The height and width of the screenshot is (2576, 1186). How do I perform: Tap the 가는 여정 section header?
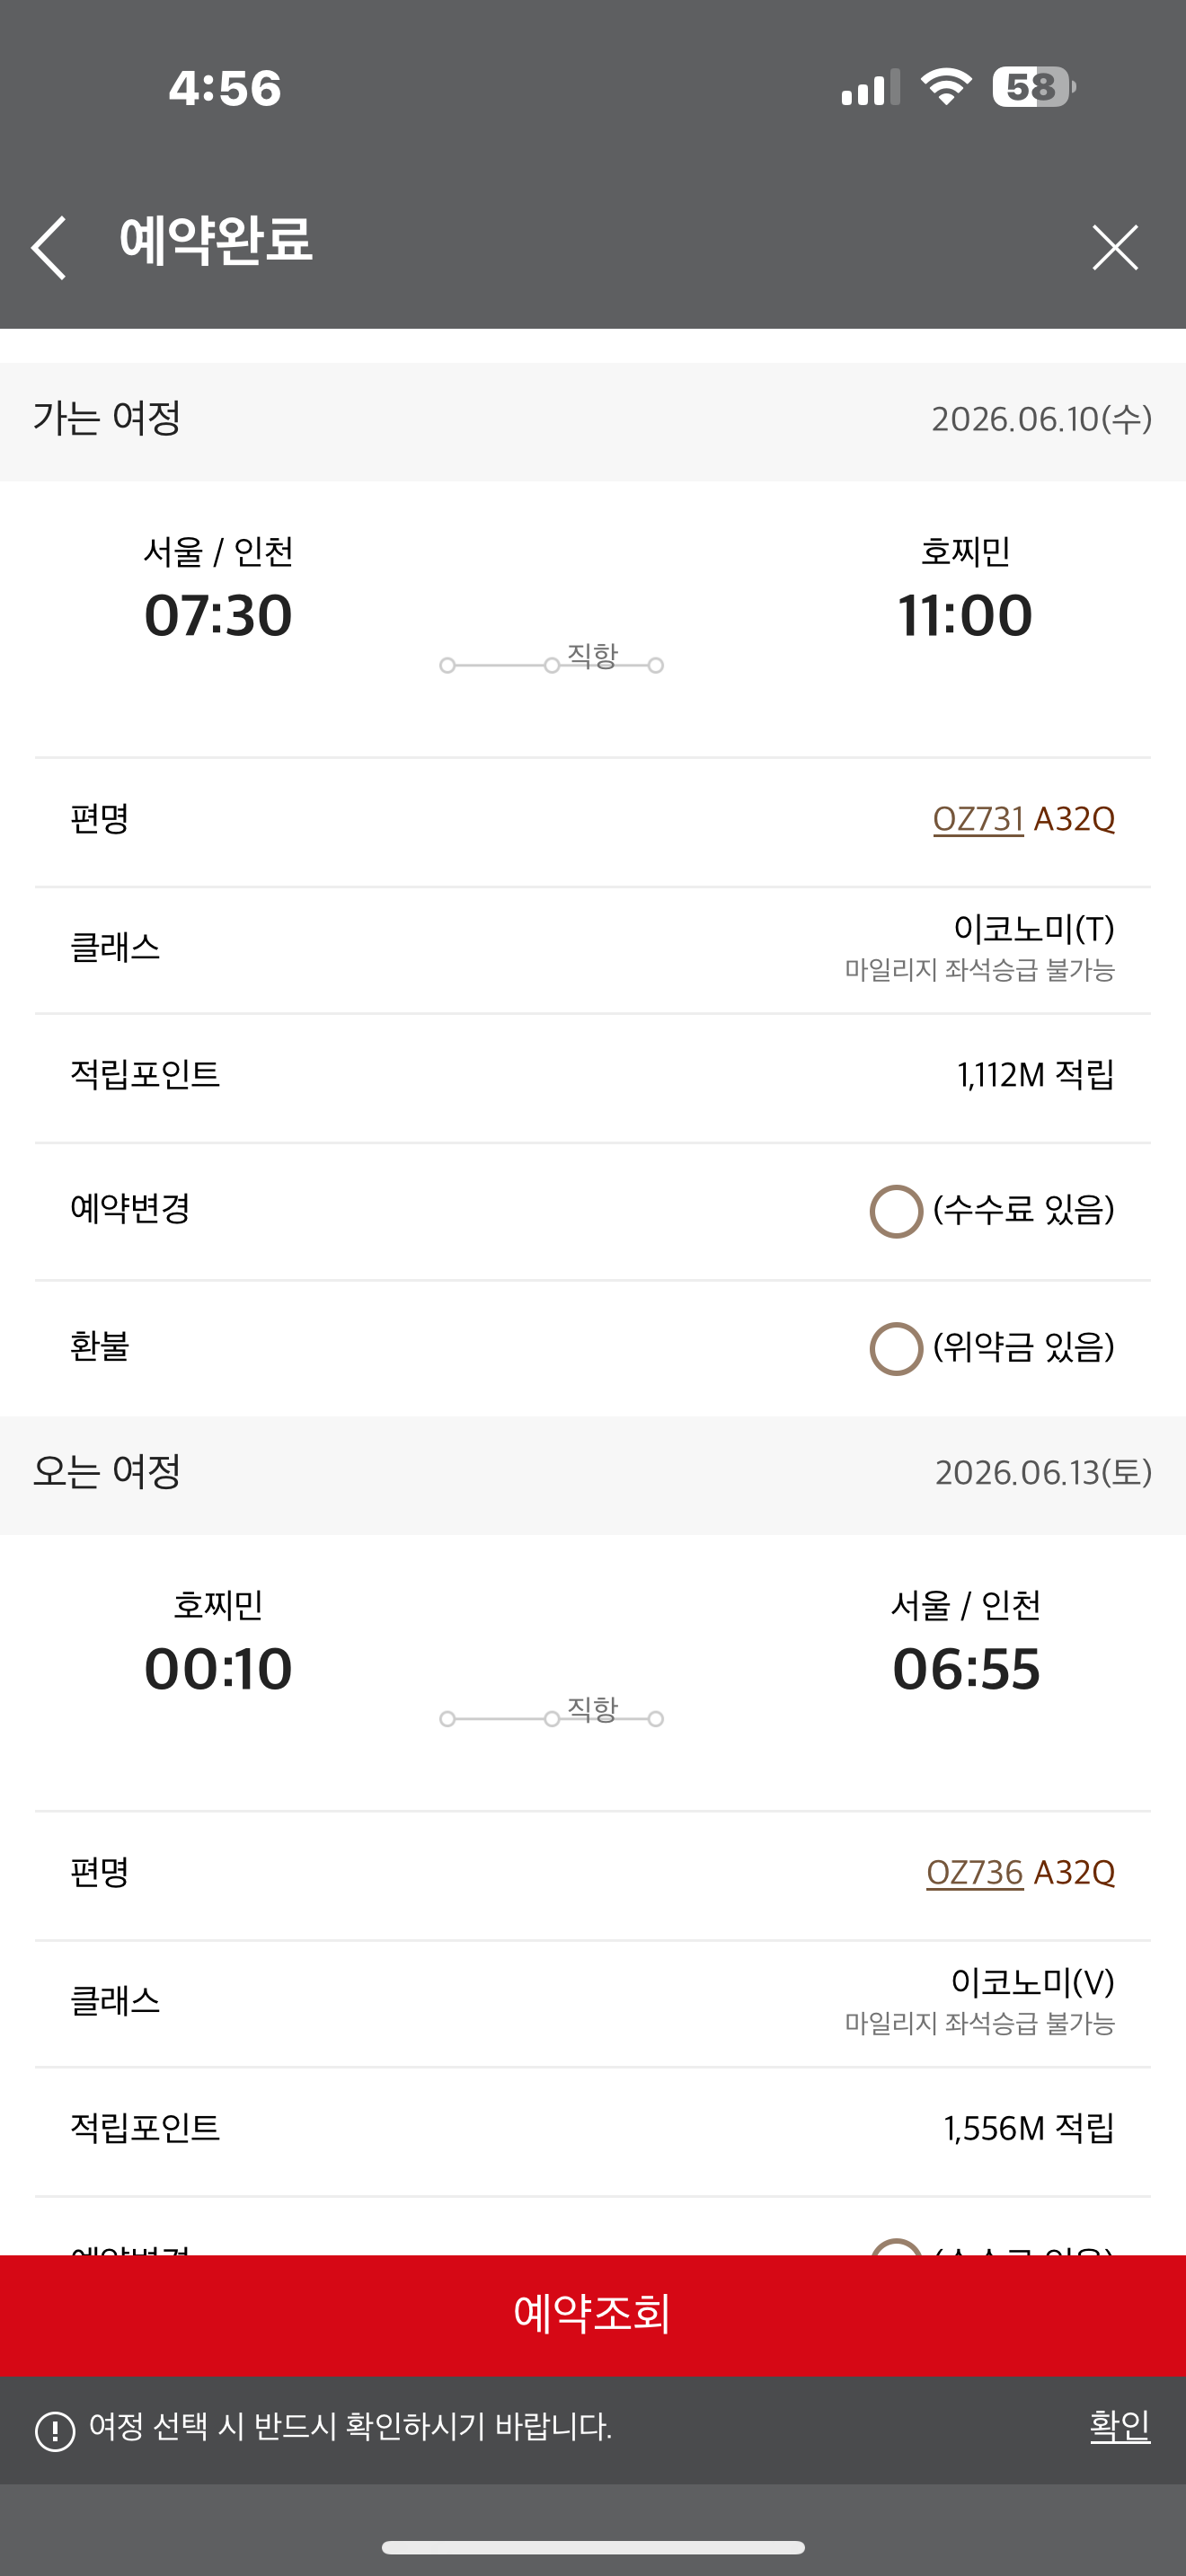coord(107,418)
